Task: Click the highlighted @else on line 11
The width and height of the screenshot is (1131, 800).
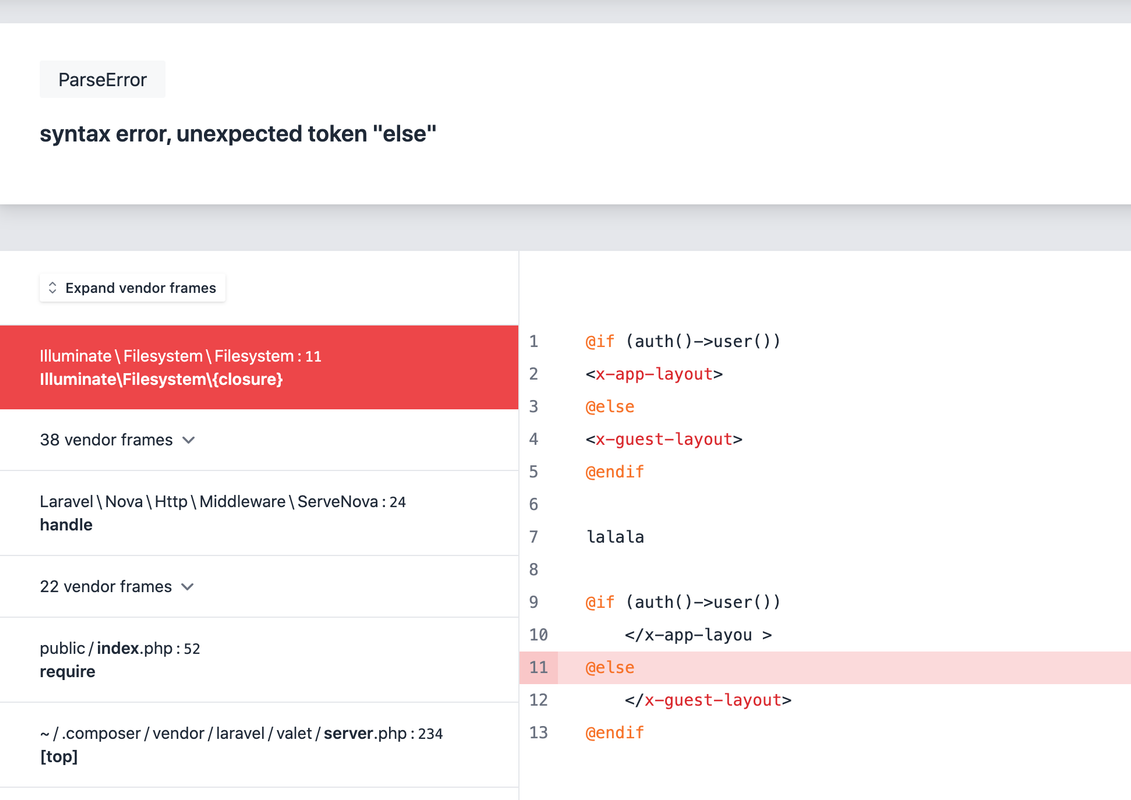Action: [x=609, y=667]
